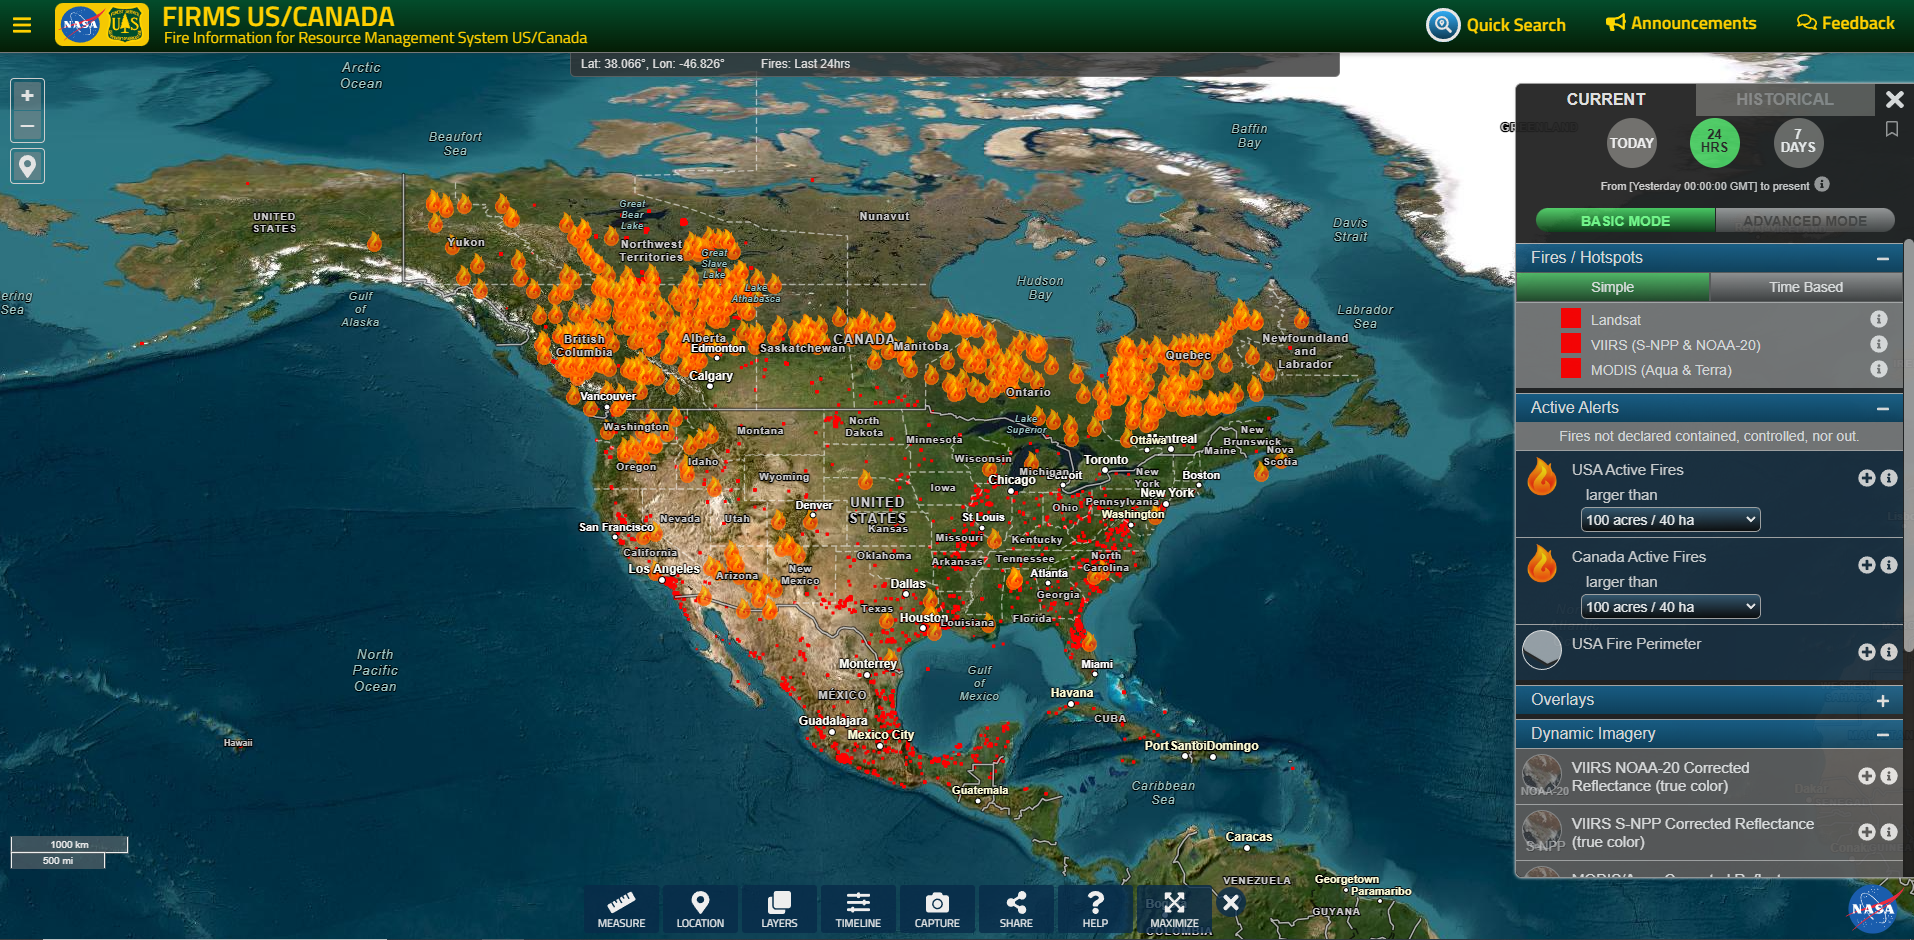The height and width of the screenshot is (940, 1914).
Task: Click the US Forest Service logo
Action: pos(125,24)
